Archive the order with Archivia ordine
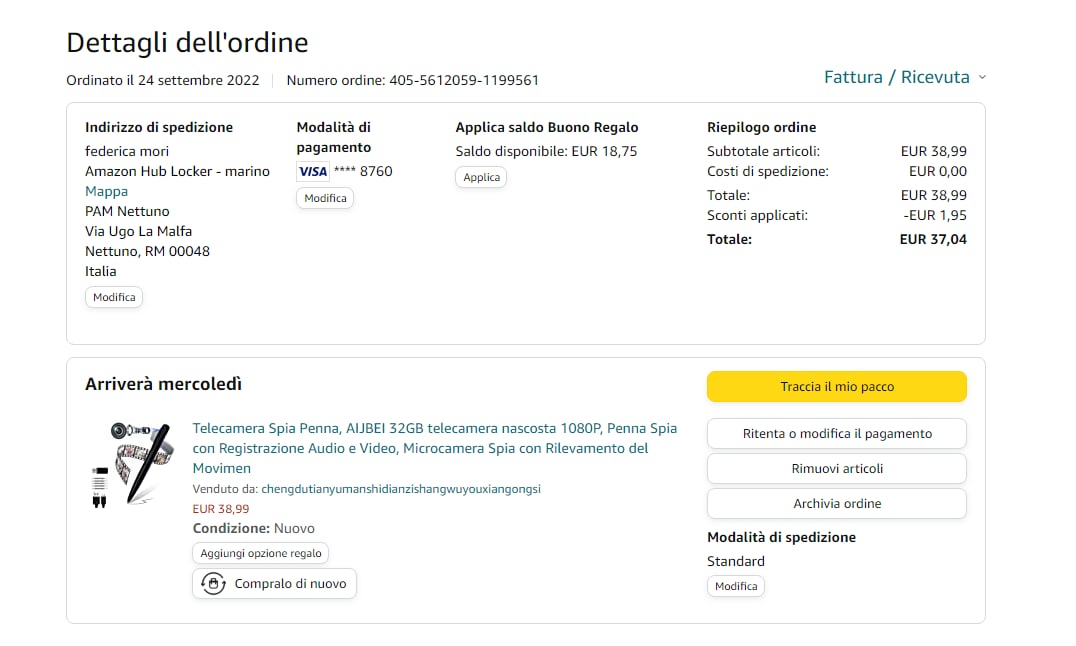This screenshot has height=646, width=1076. 836,504
